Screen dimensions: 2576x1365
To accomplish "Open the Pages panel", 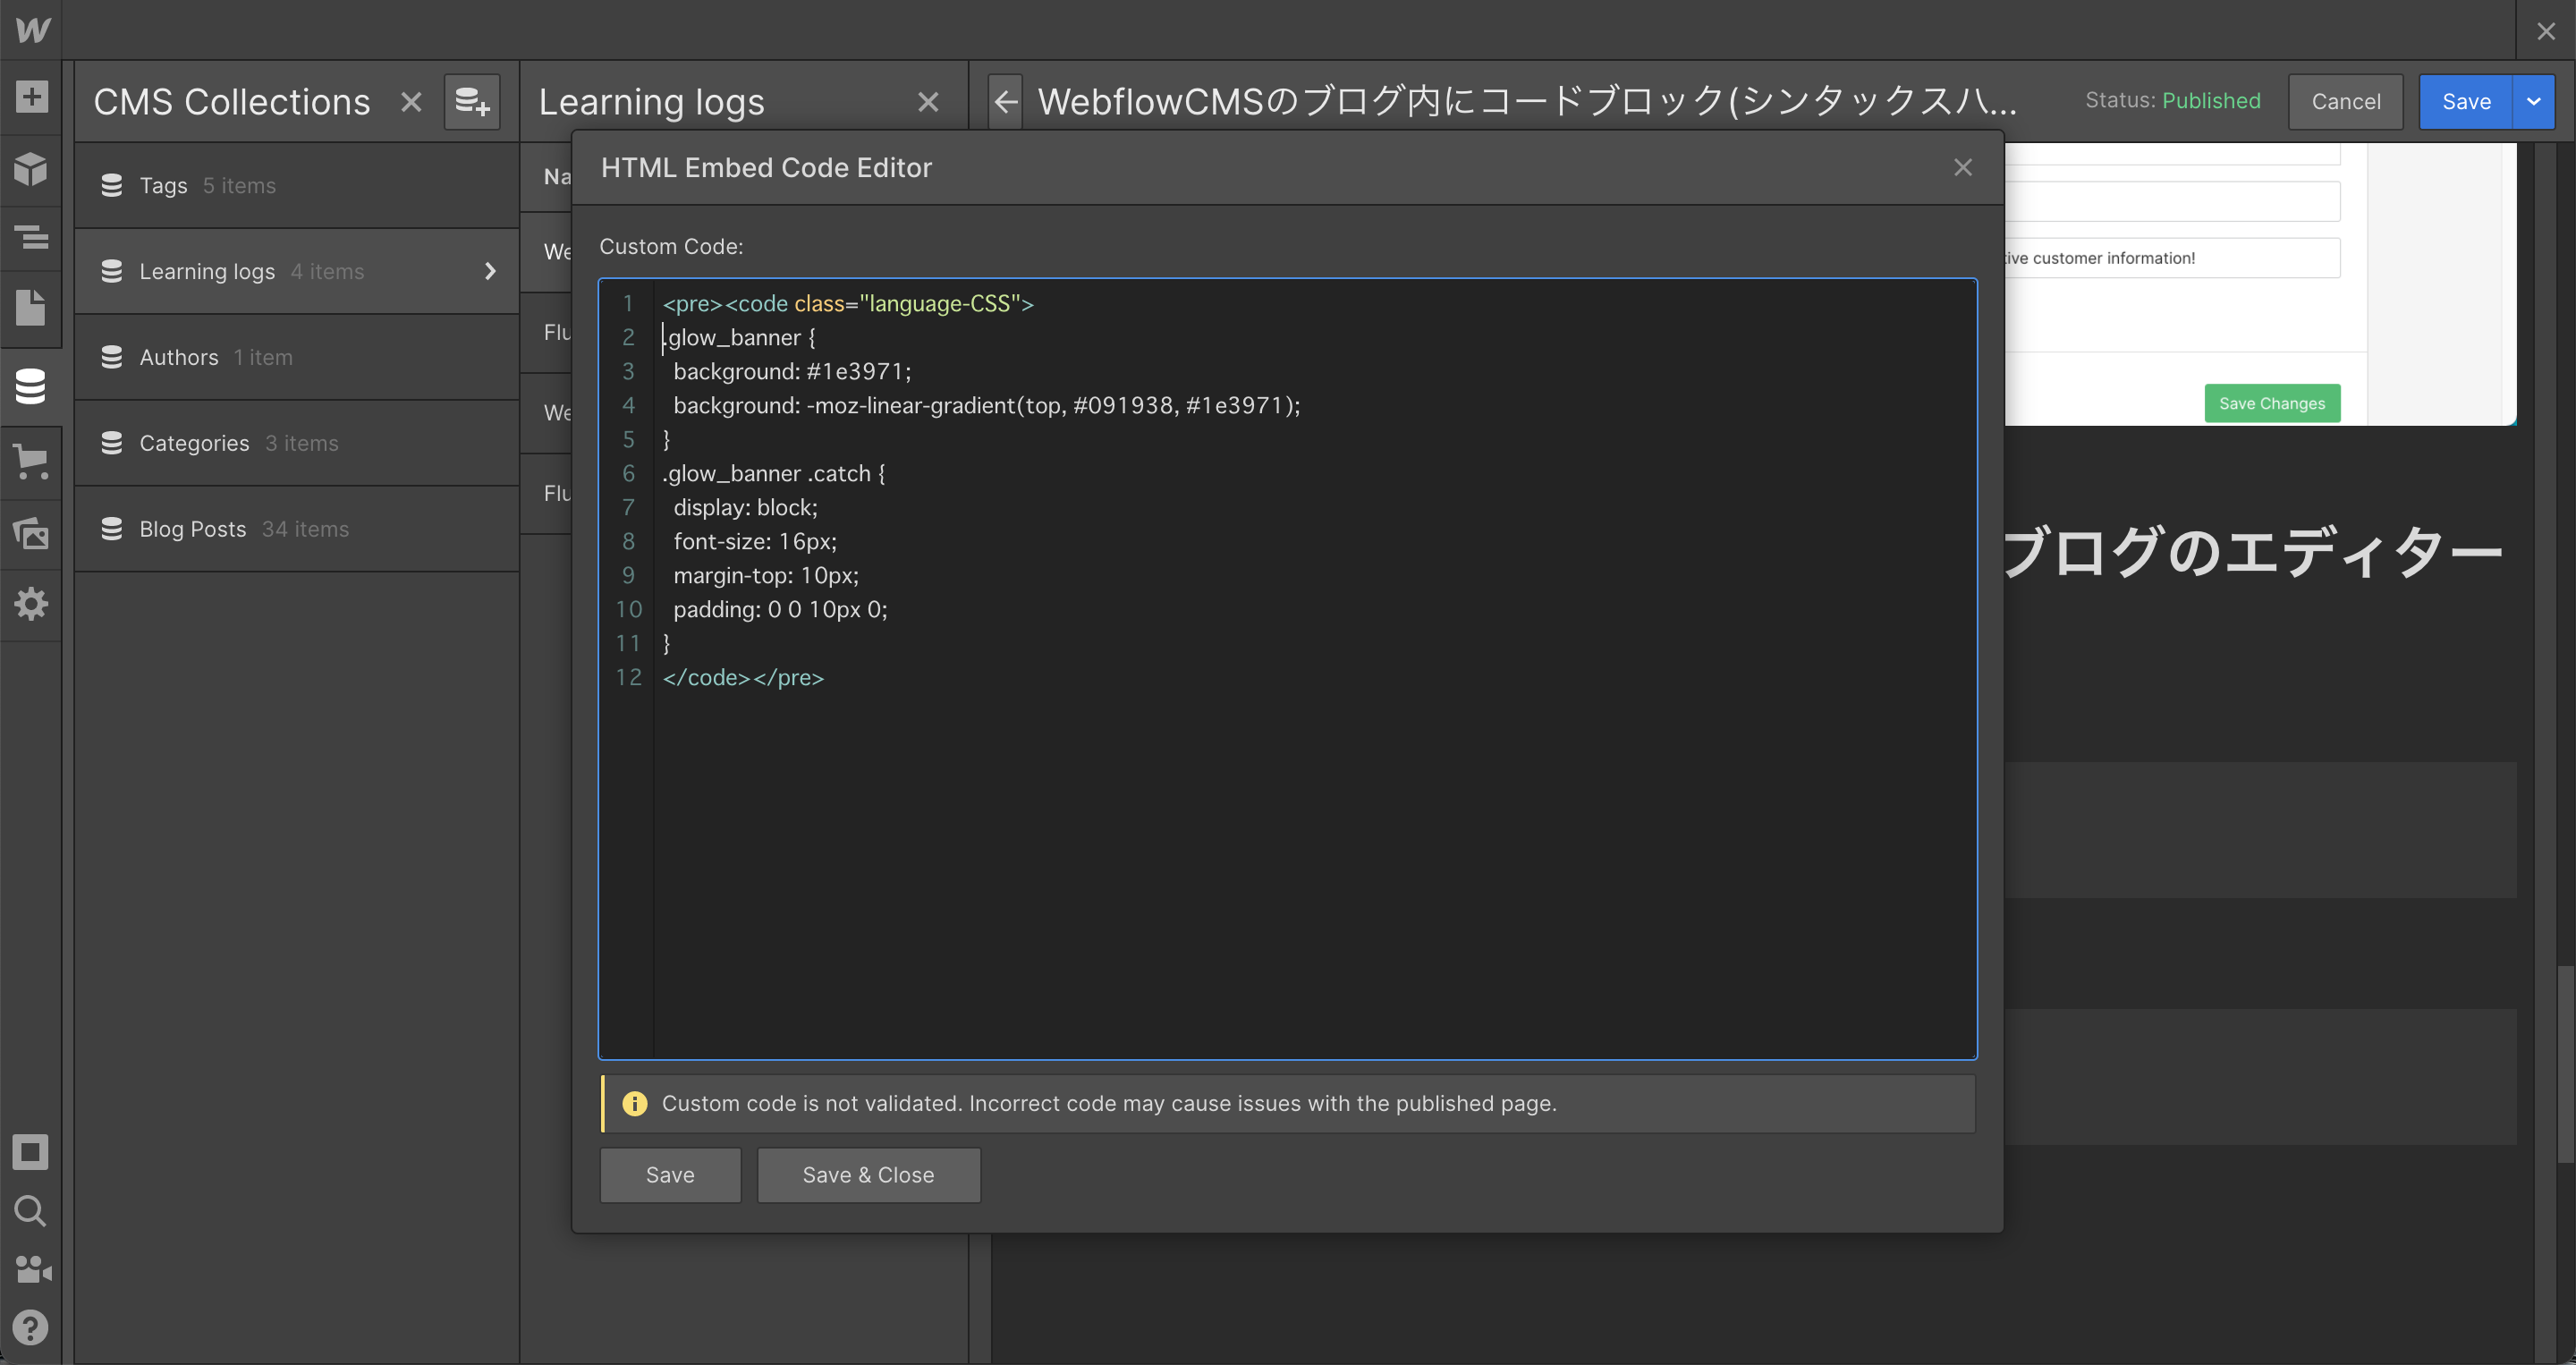I will pos(31,308).
